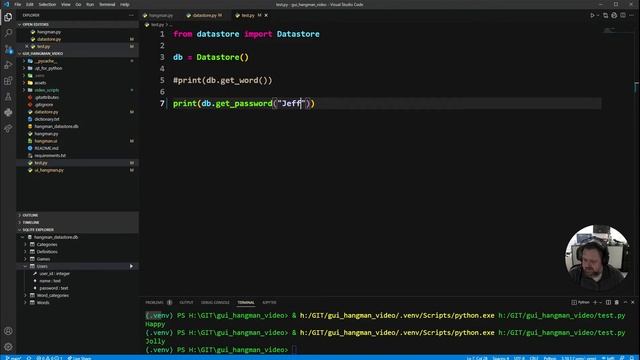
Task: Click Live Share in status bar
Action: click(x=79, y=358)
